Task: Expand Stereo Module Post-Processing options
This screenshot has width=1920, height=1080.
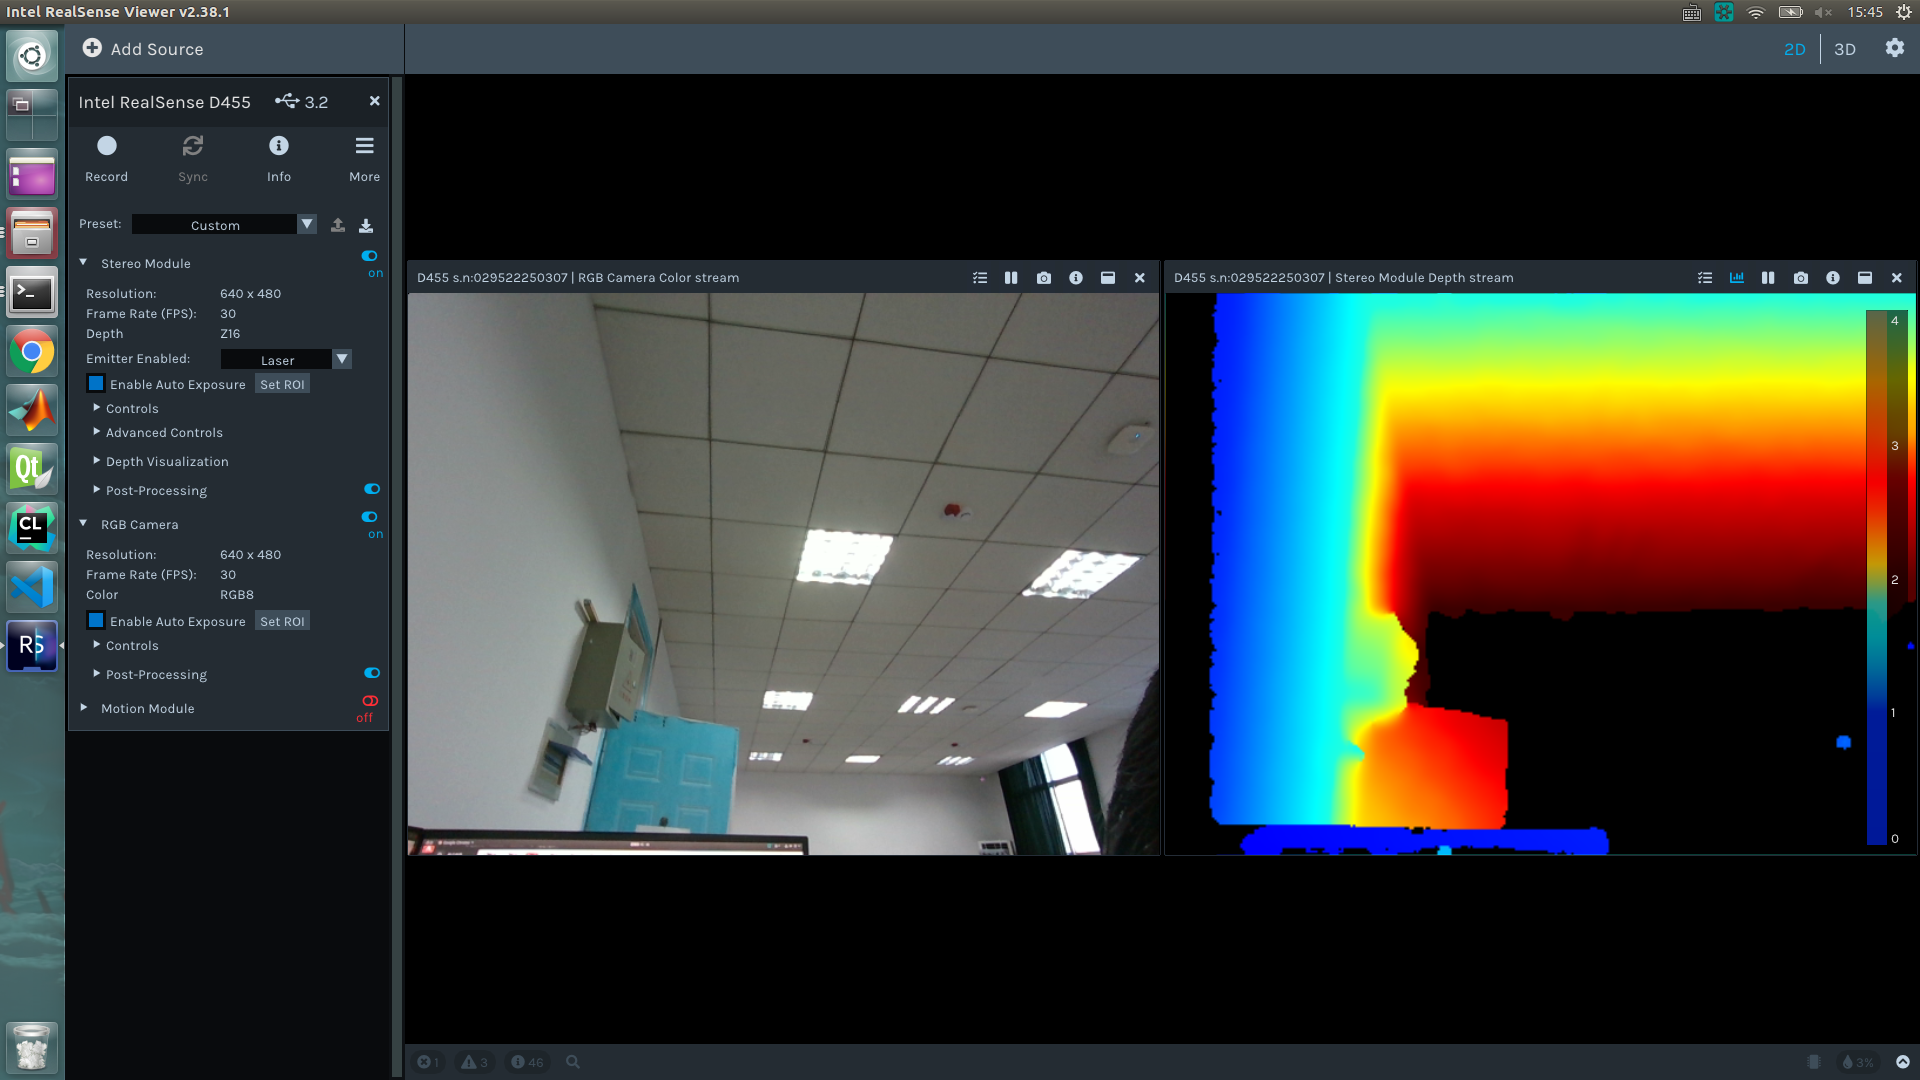Action: pos(97,490)
